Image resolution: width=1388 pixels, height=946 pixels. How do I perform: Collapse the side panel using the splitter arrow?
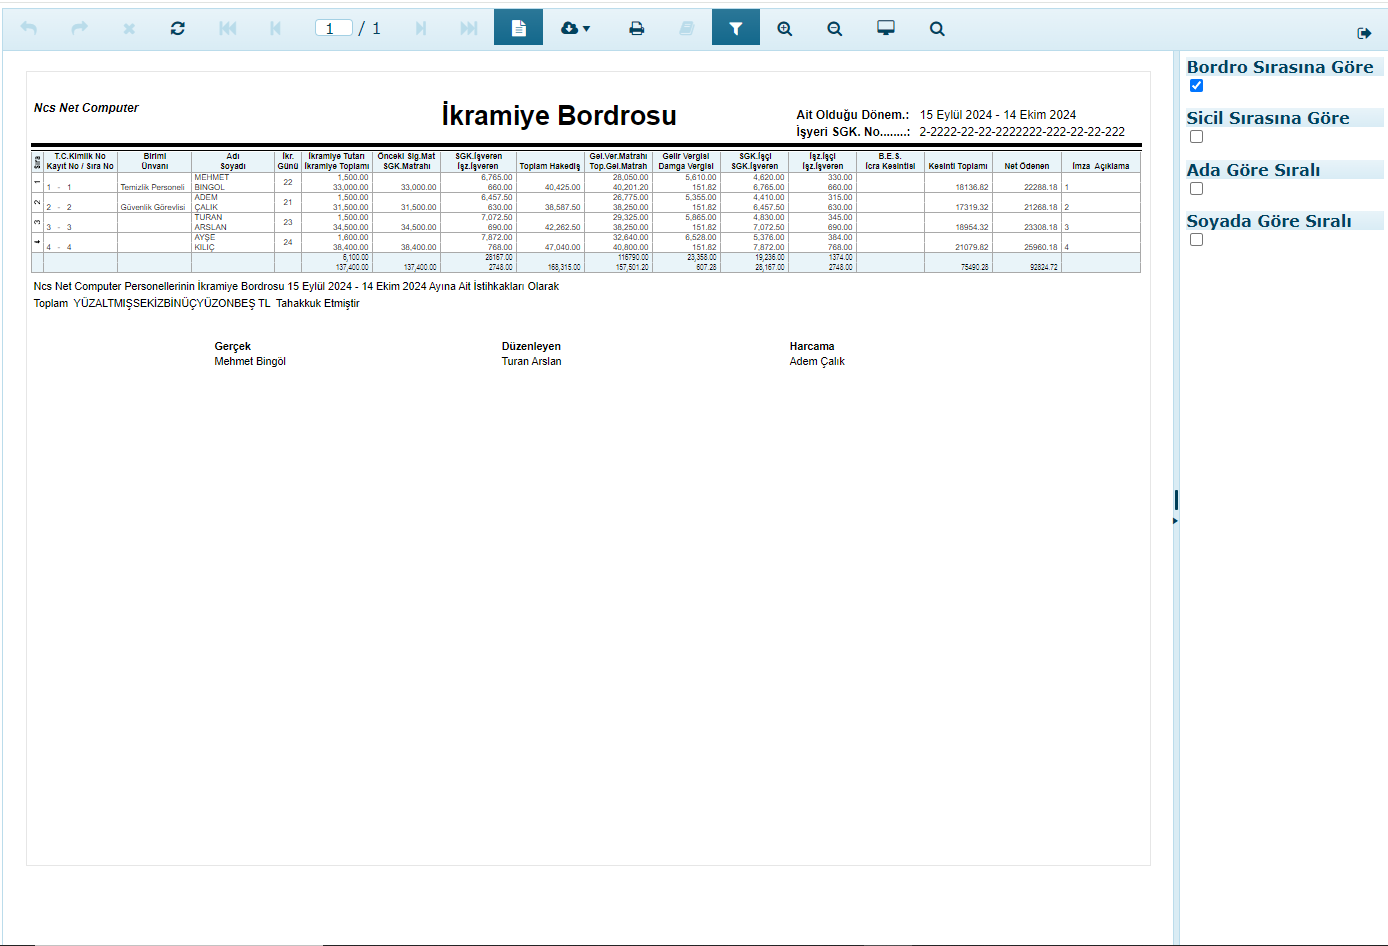tap(1175, 520)
